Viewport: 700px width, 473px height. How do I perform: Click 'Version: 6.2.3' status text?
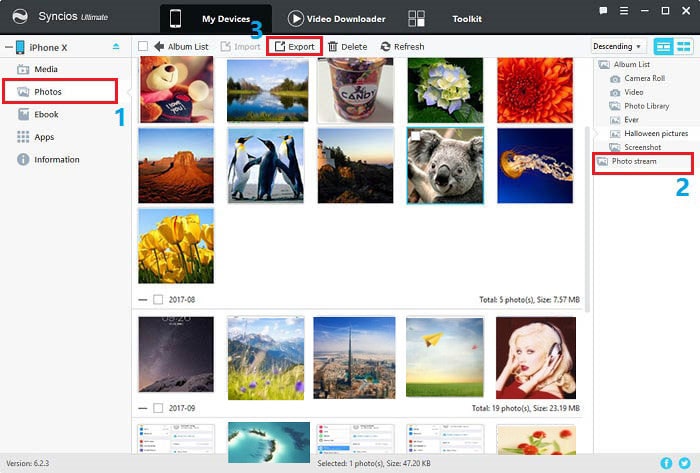(28, 463)
